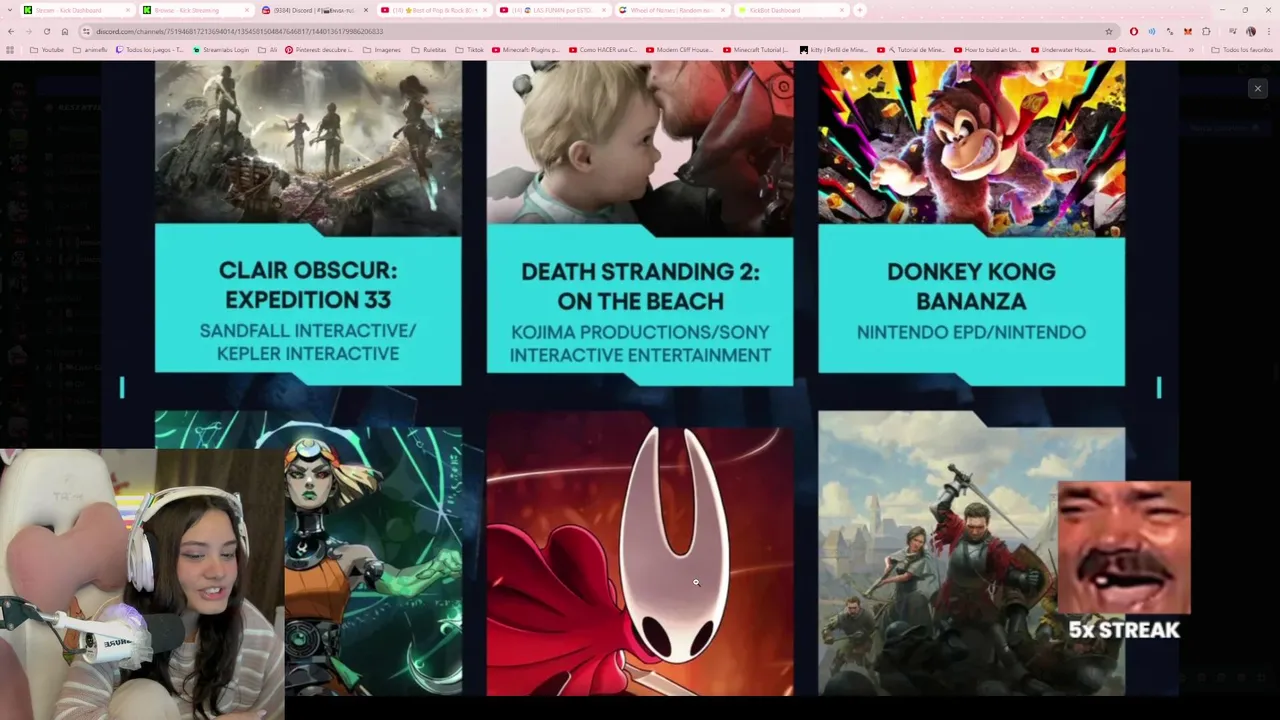Bookmark this page with the star icon
The width and height of the screenshot is (1280, 720).
1108,31
